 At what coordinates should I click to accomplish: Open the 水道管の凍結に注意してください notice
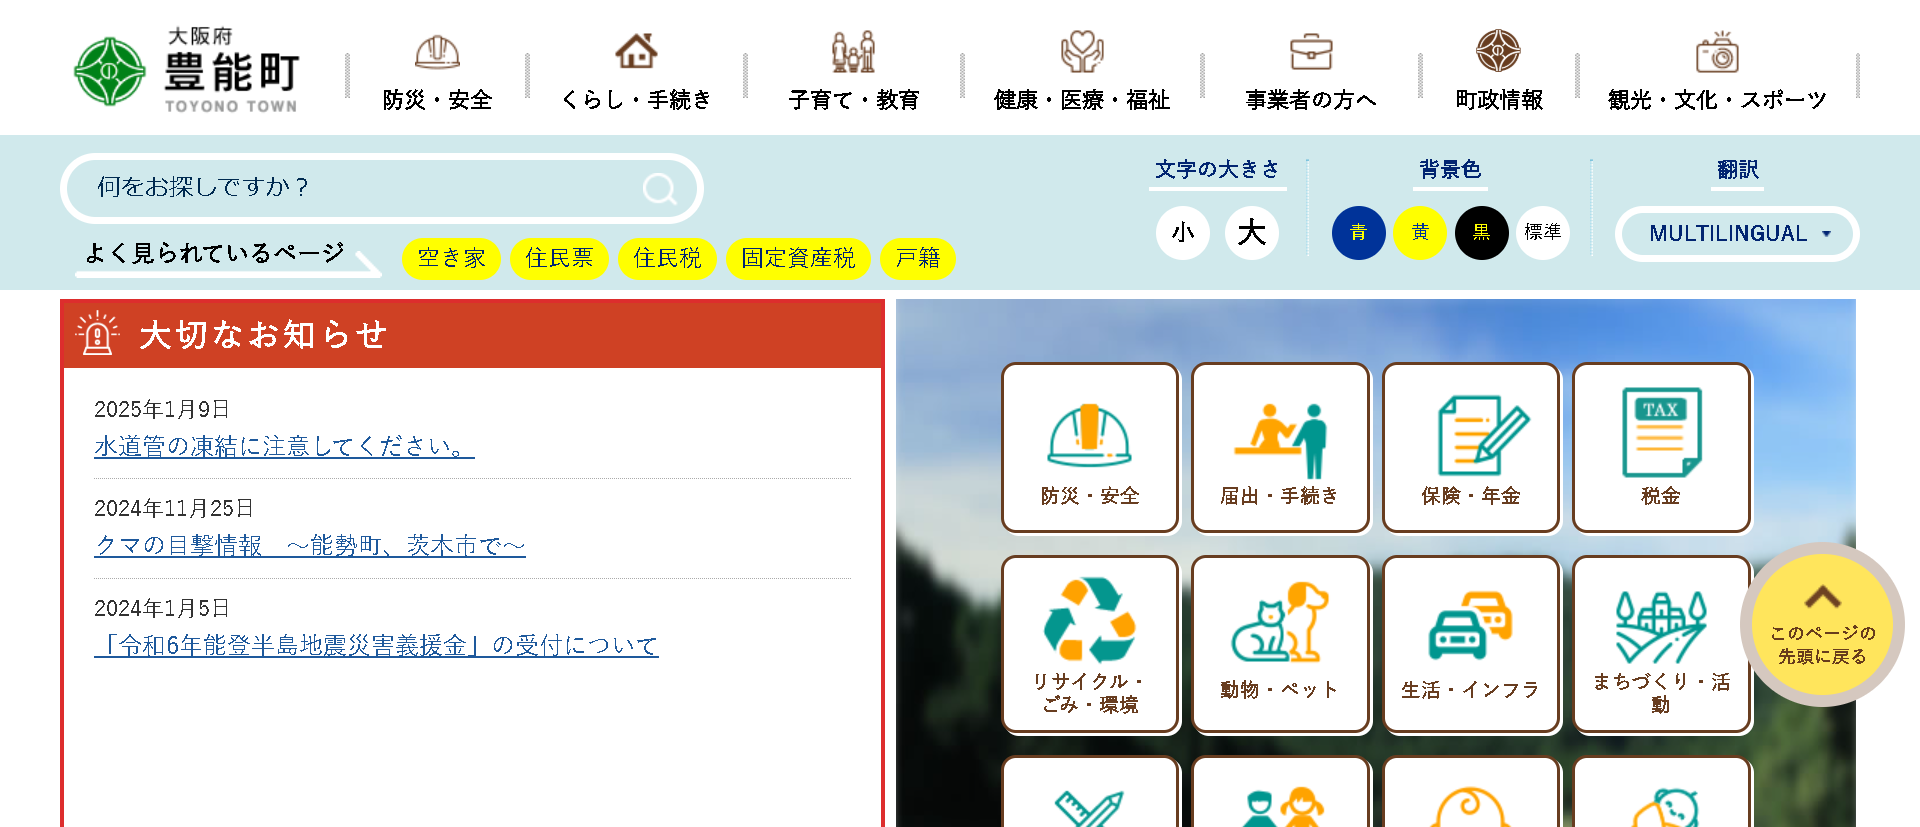pos(284,446)
